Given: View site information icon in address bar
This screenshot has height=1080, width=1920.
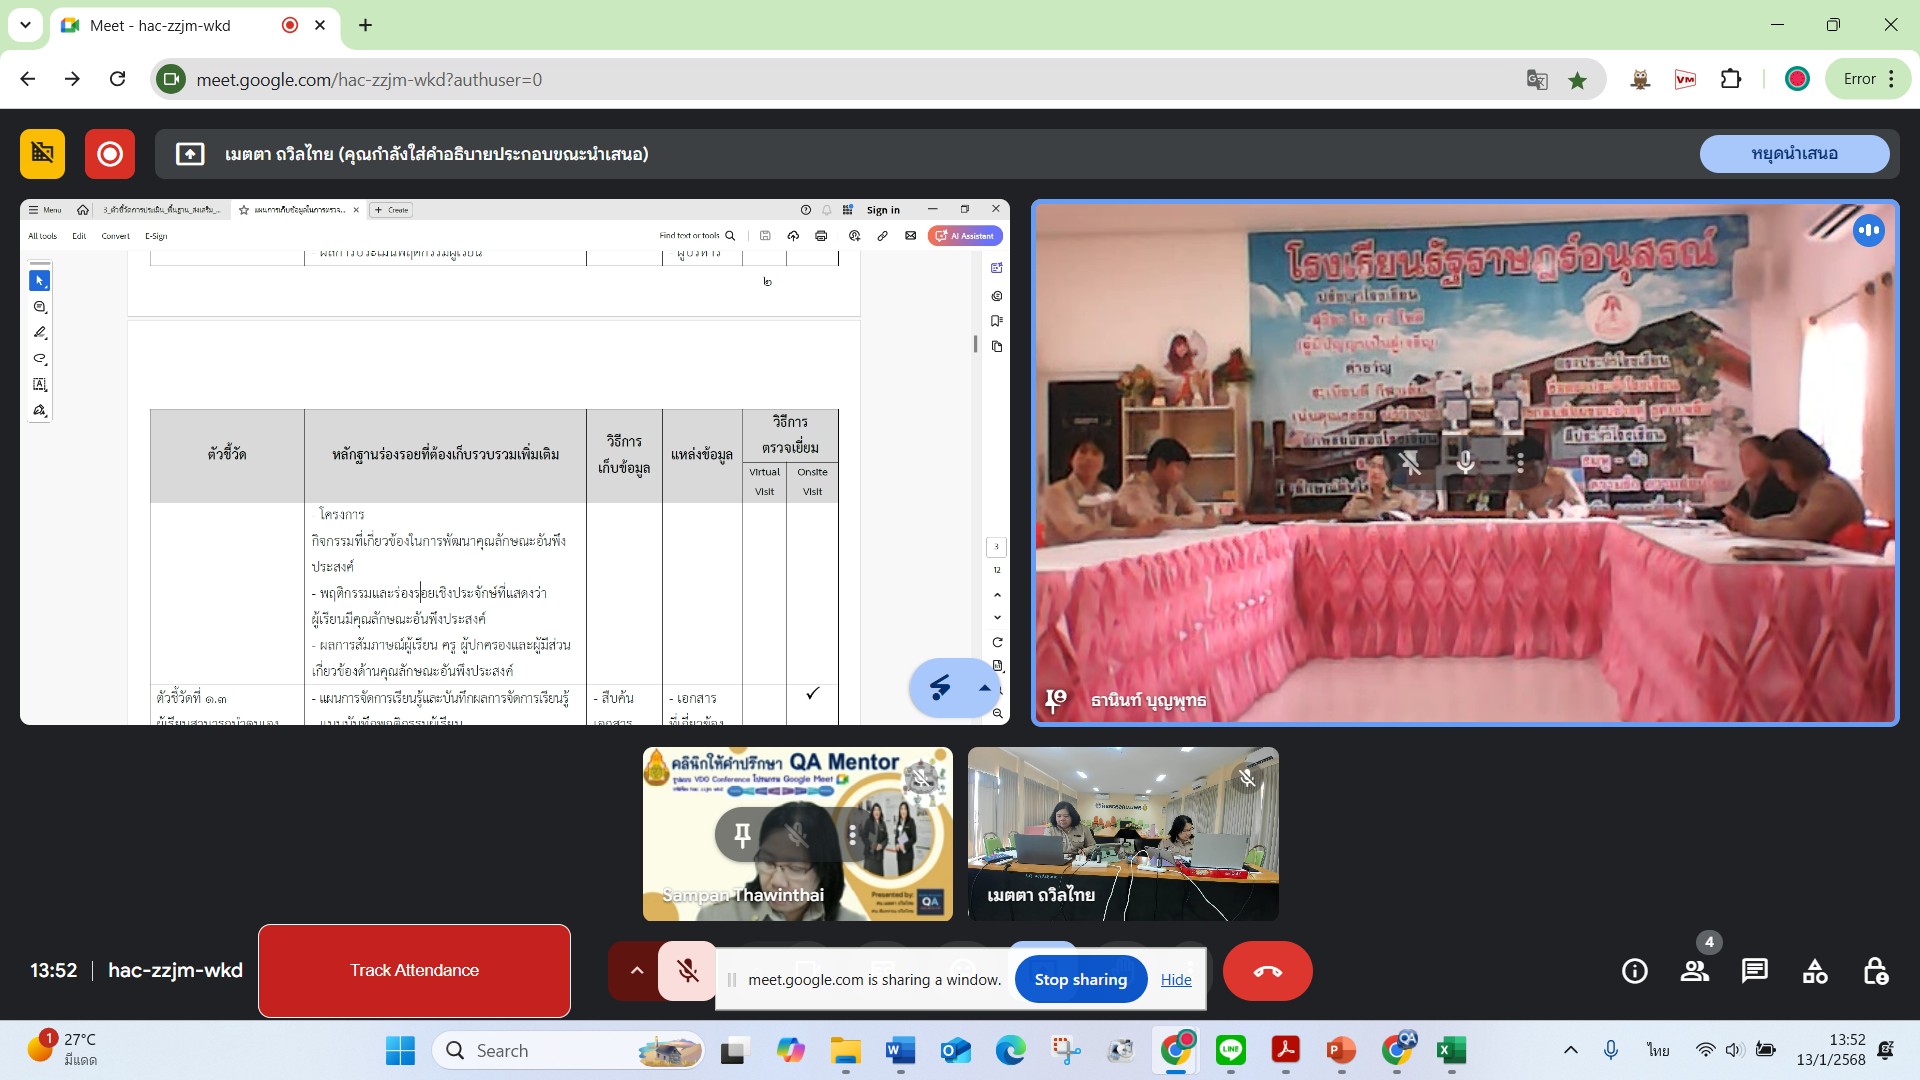Looking at the screenshot, I should (x=171, y=79).
